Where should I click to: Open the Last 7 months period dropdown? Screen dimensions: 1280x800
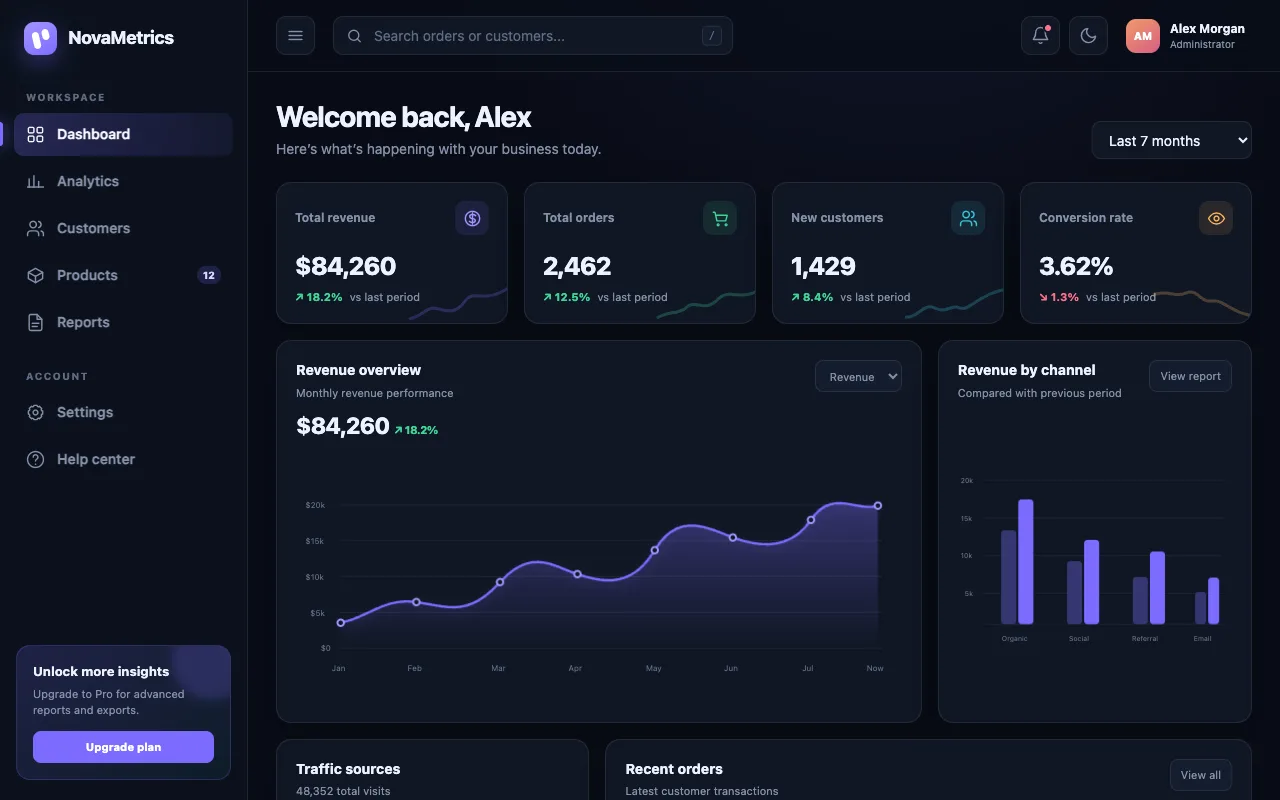pyautogui.click(x=1171, y=140)
